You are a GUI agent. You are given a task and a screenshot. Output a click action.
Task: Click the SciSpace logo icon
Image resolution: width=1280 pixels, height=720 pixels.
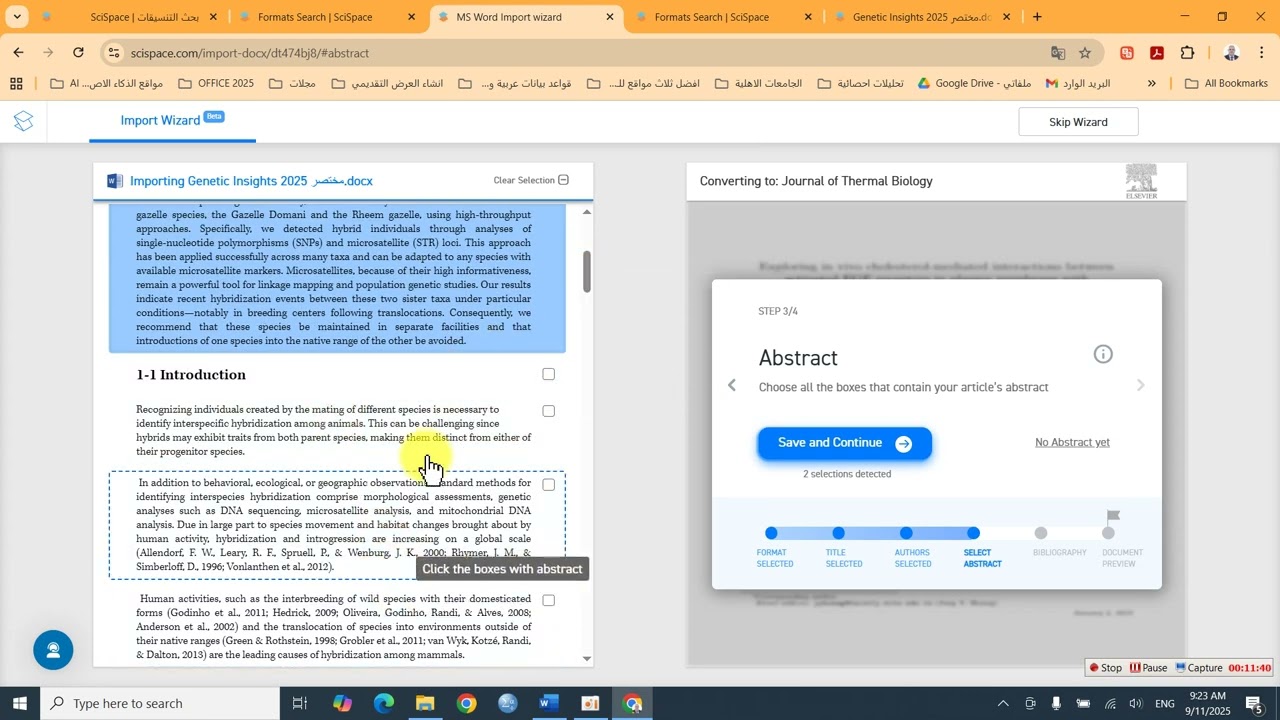[24, 122]
